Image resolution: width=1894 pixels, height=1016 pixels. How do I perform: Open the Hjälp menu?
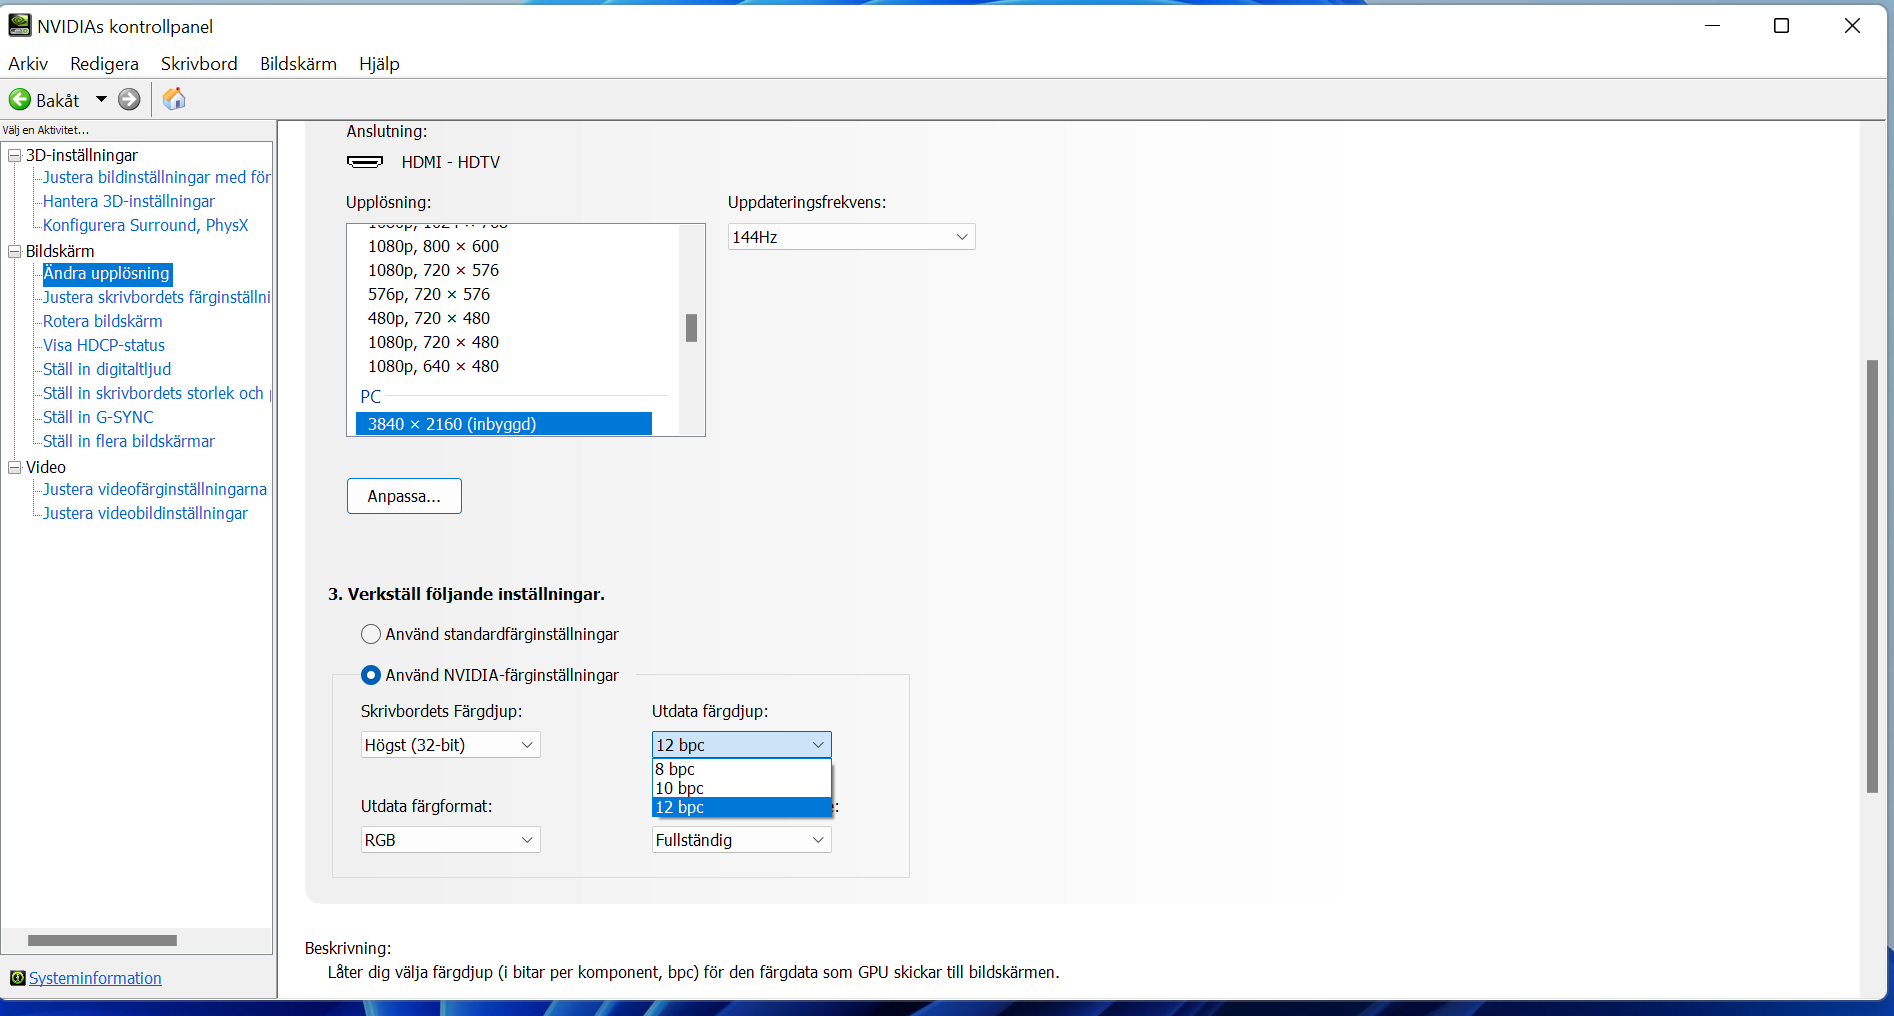379,64
